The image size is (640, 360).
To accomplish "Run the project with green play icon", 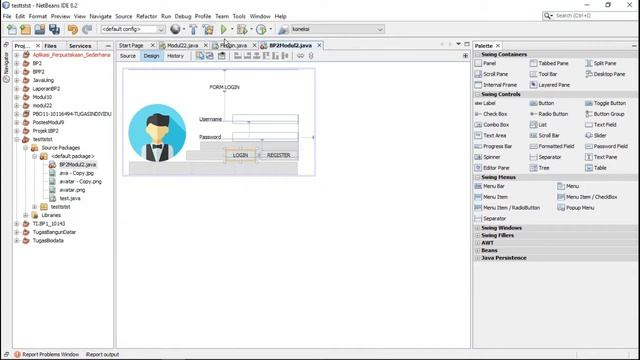I will 224,29.
